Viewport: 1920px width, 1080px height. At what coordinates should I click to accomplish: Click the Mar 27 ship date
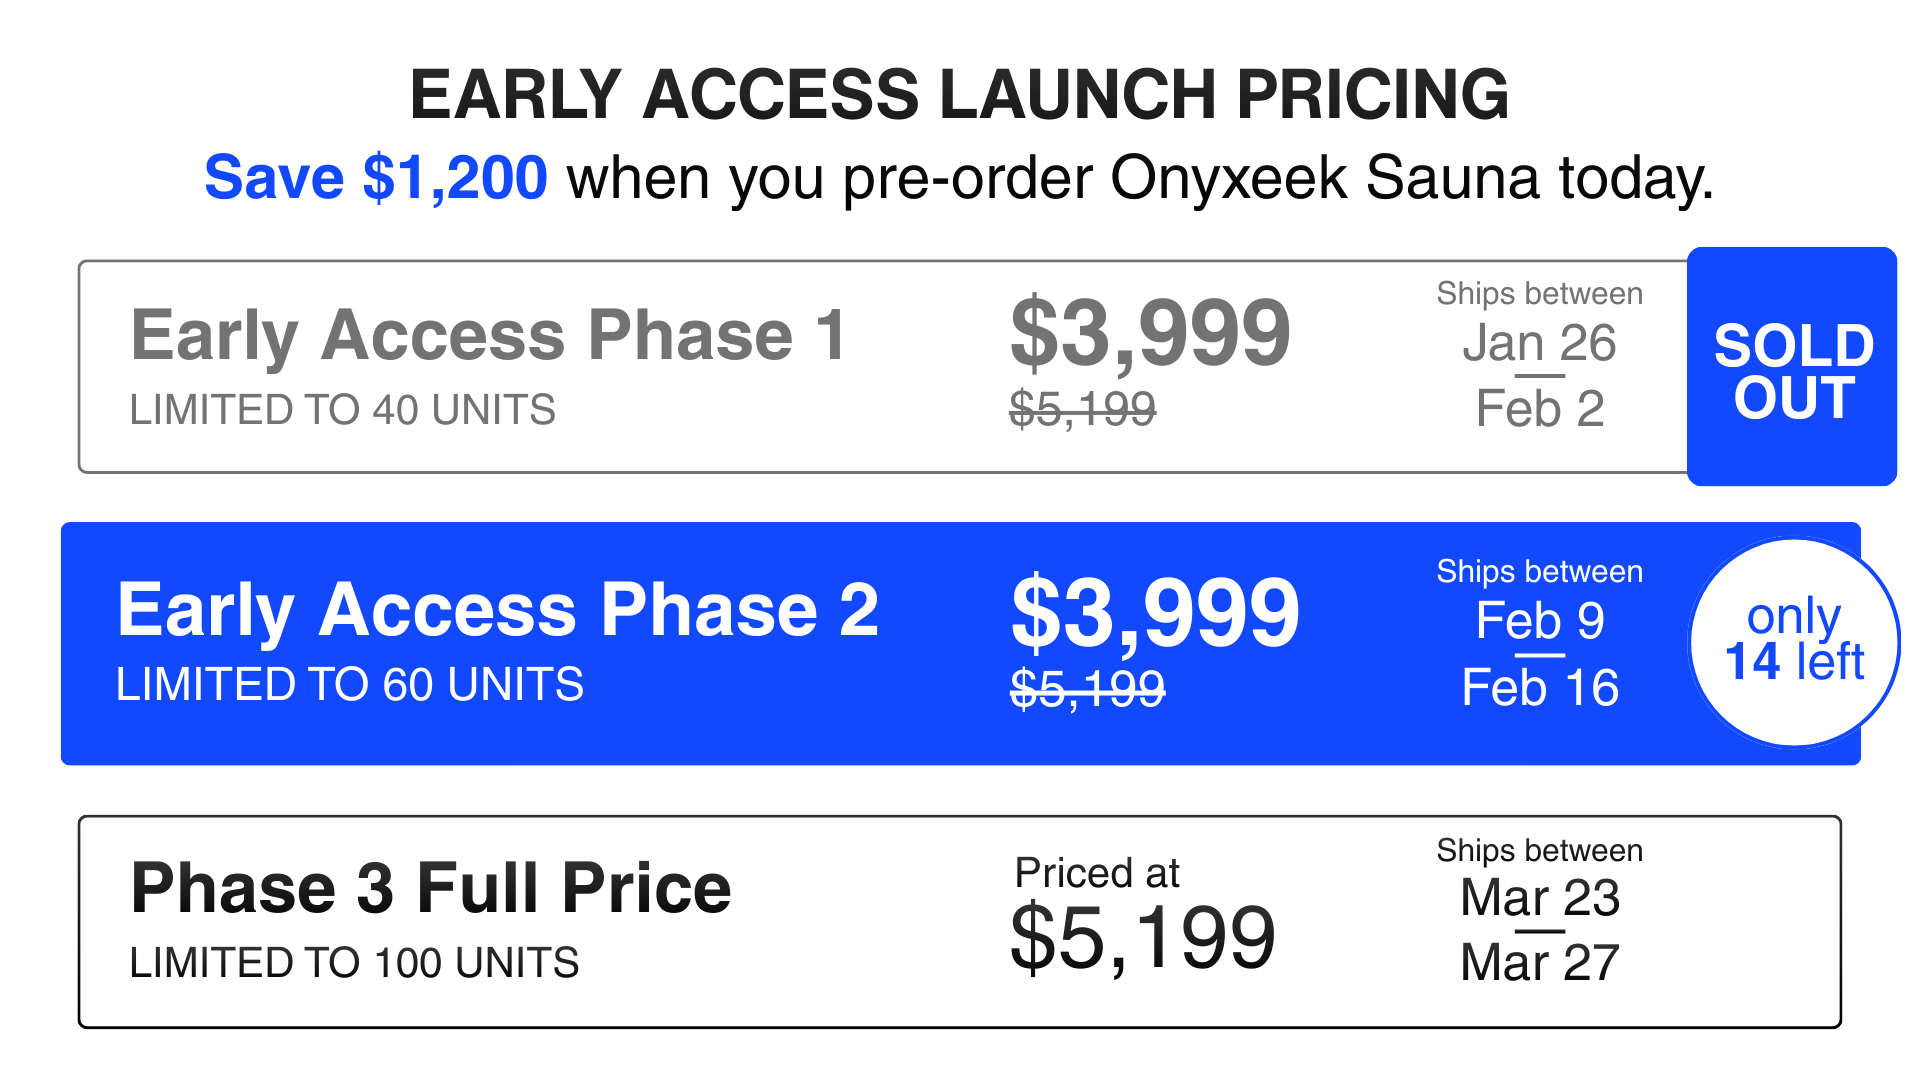[x=1540, y=963]
